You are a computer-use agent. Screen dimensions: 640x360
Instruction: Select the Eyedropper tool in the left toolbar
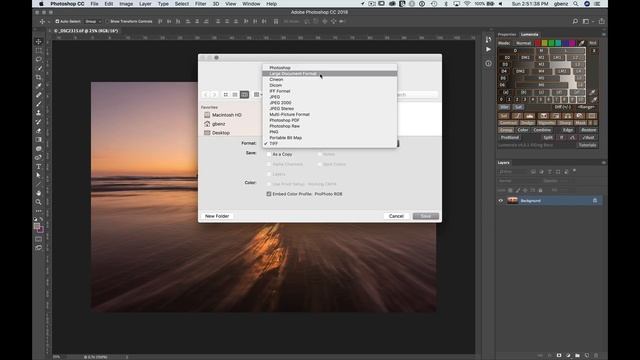tap(39, 86)
